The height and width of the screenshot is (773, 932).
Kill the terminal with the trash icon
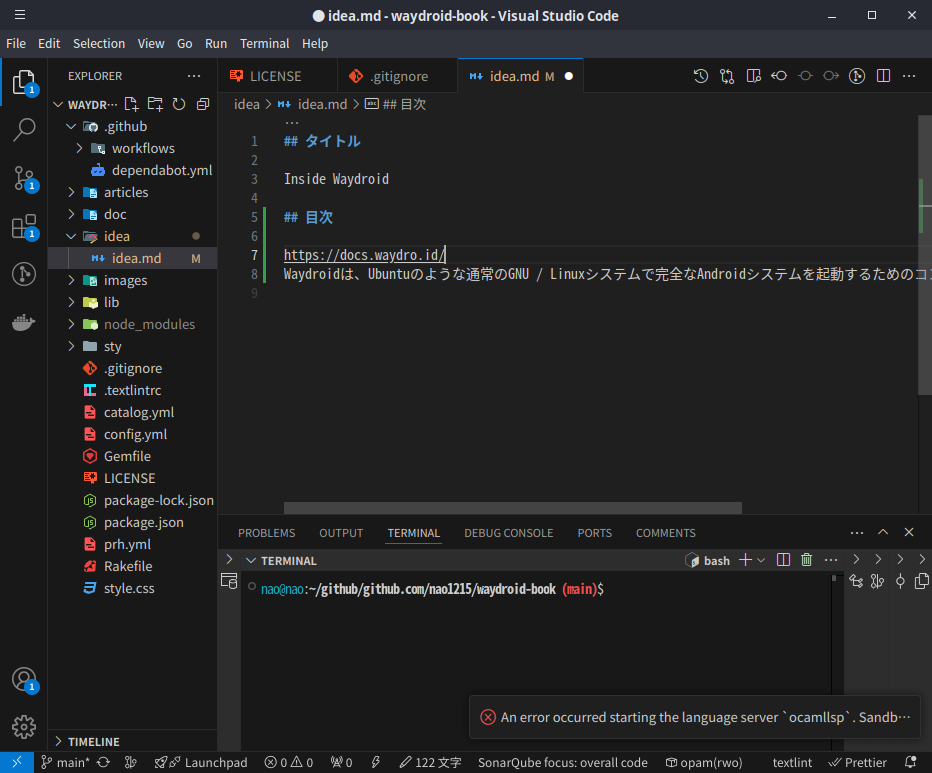(806, 560)
